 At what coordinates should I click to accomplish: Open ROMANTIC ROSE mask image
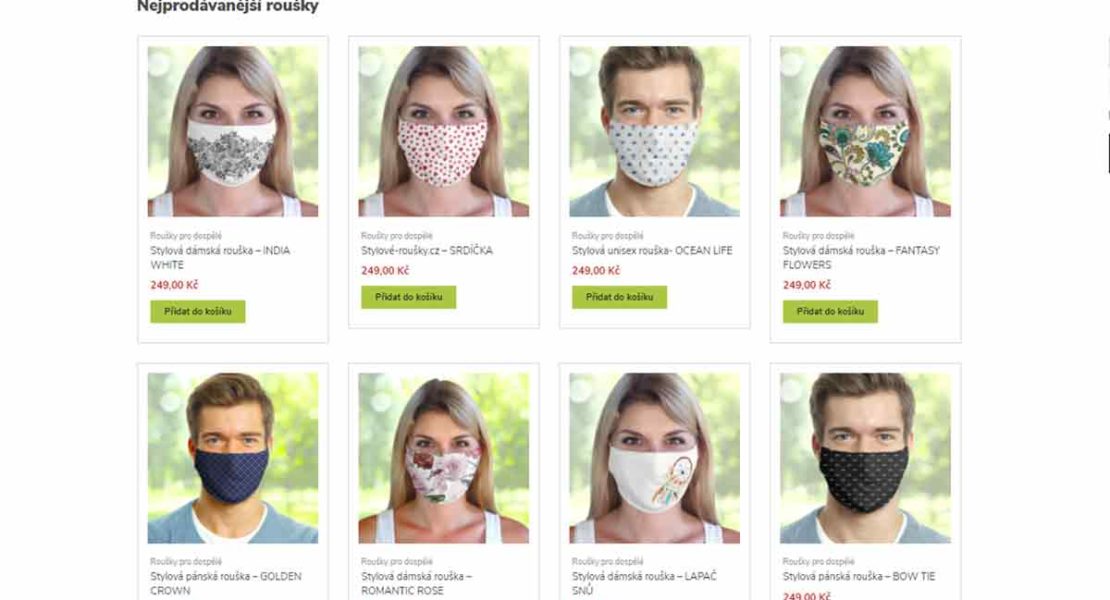pyautogui.click(x=444, y=458)
